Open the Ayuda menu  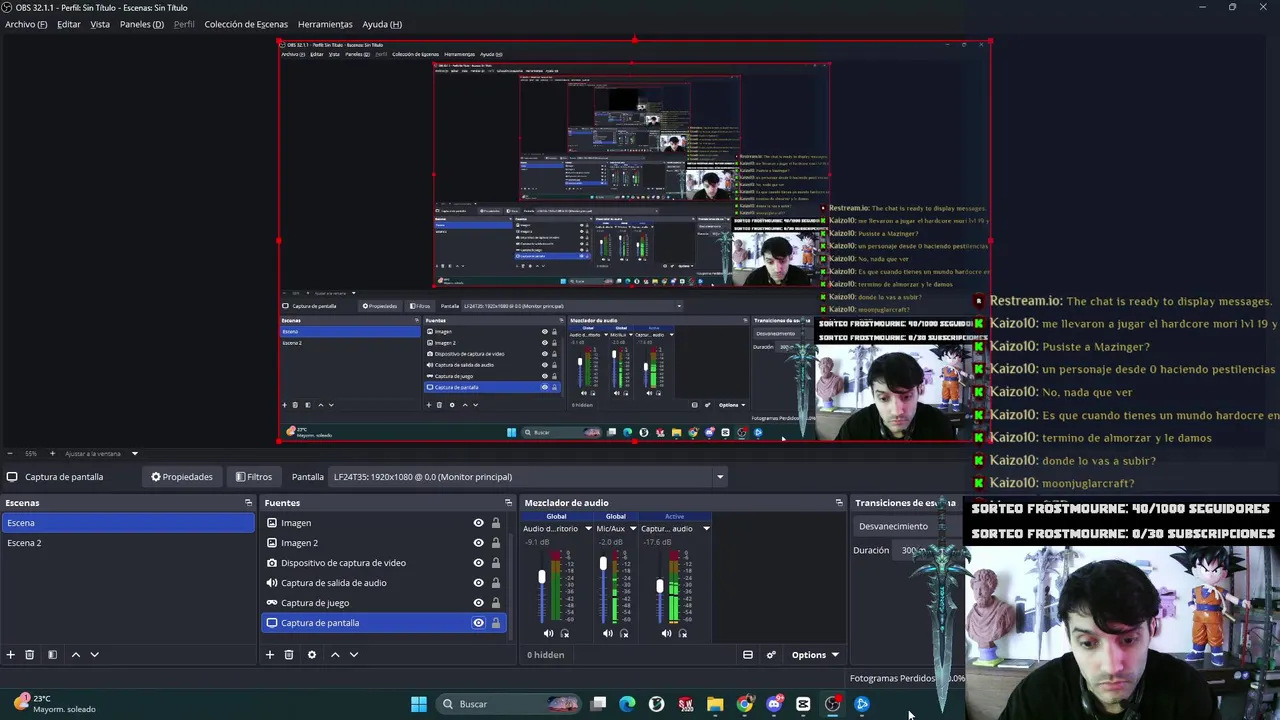(x=382, y=24)
